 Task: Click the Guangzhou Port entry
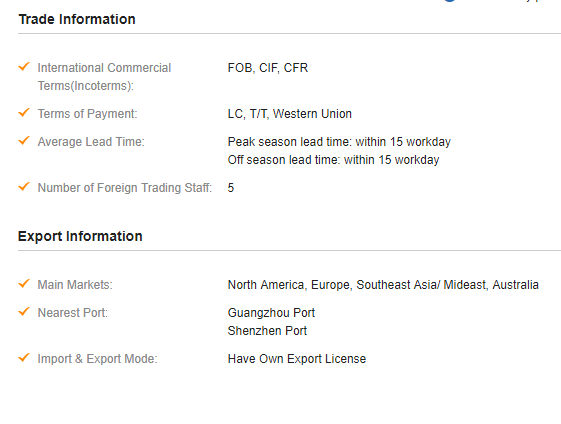click(271, 313)
